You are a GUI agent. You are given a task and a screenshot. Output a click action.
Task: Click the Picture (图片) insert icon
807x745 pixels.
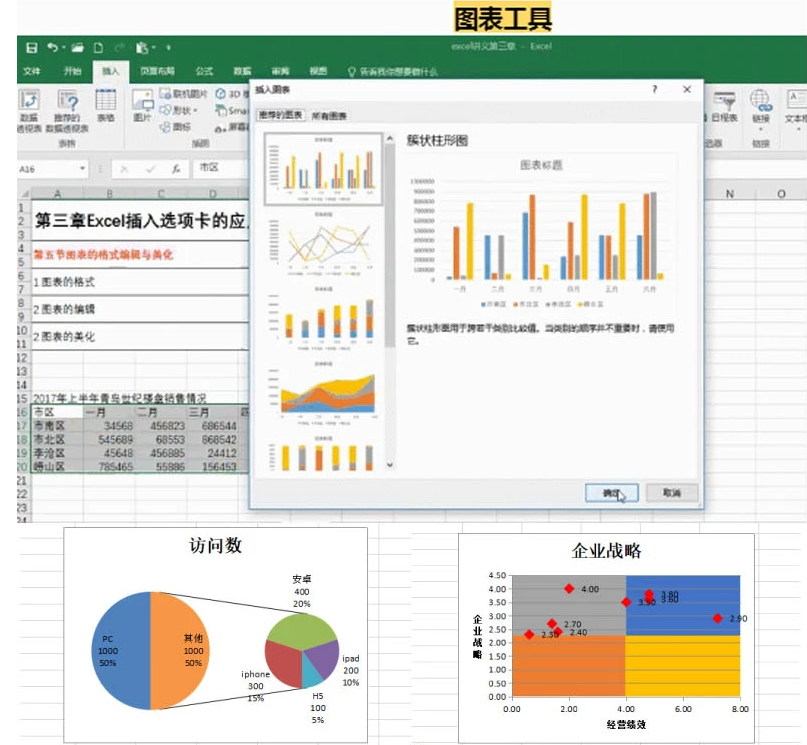coord(143,102)
